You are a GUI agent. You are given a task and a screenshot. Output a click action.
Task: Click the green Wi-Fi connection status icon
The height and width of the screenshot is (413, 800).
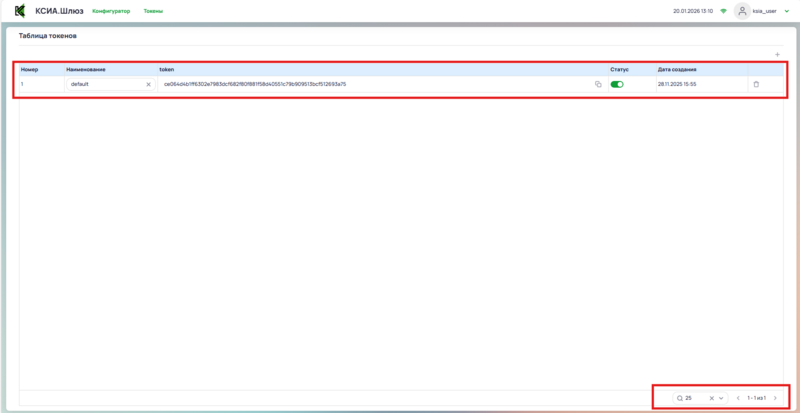723,11
